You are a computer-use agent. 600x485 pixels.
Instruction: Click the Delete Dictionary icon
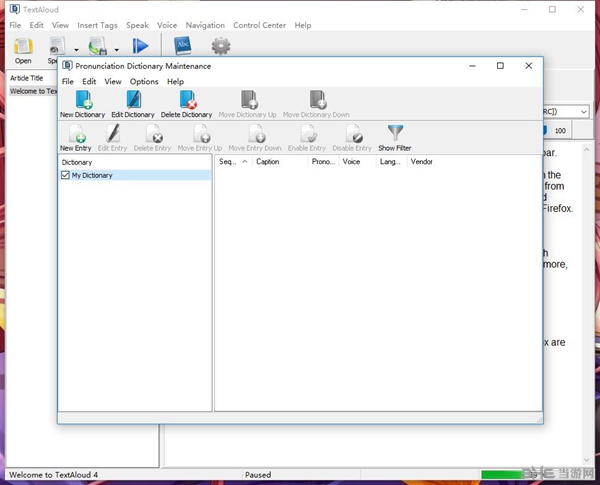[188, 100]
